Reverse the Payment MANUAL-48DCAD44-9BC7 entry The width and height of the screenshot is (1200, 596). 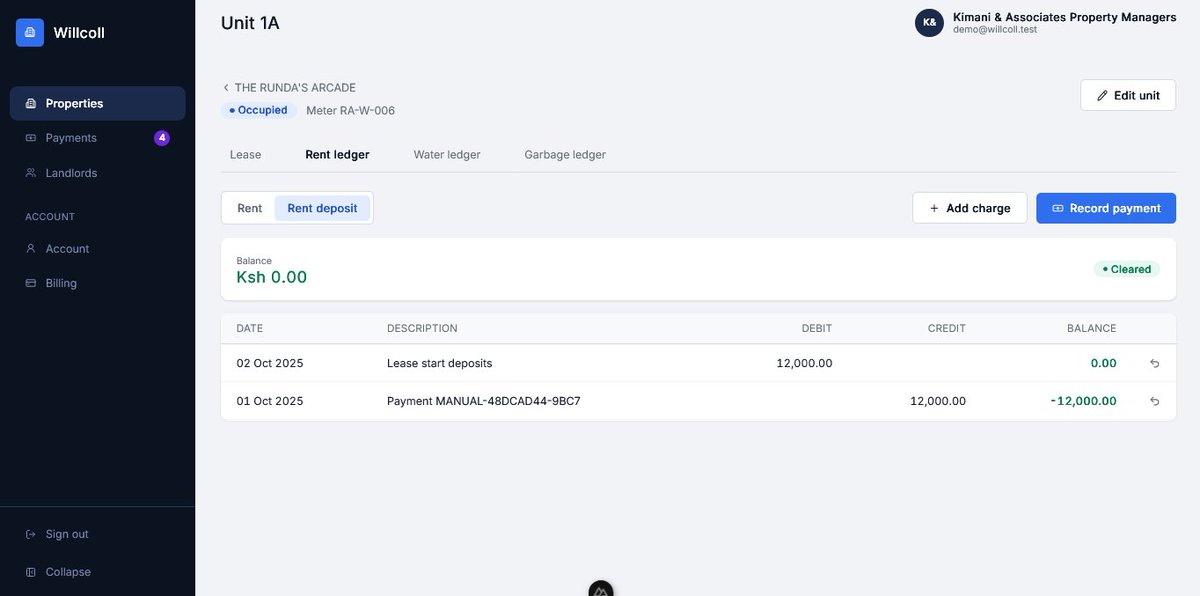(1155, 401)
